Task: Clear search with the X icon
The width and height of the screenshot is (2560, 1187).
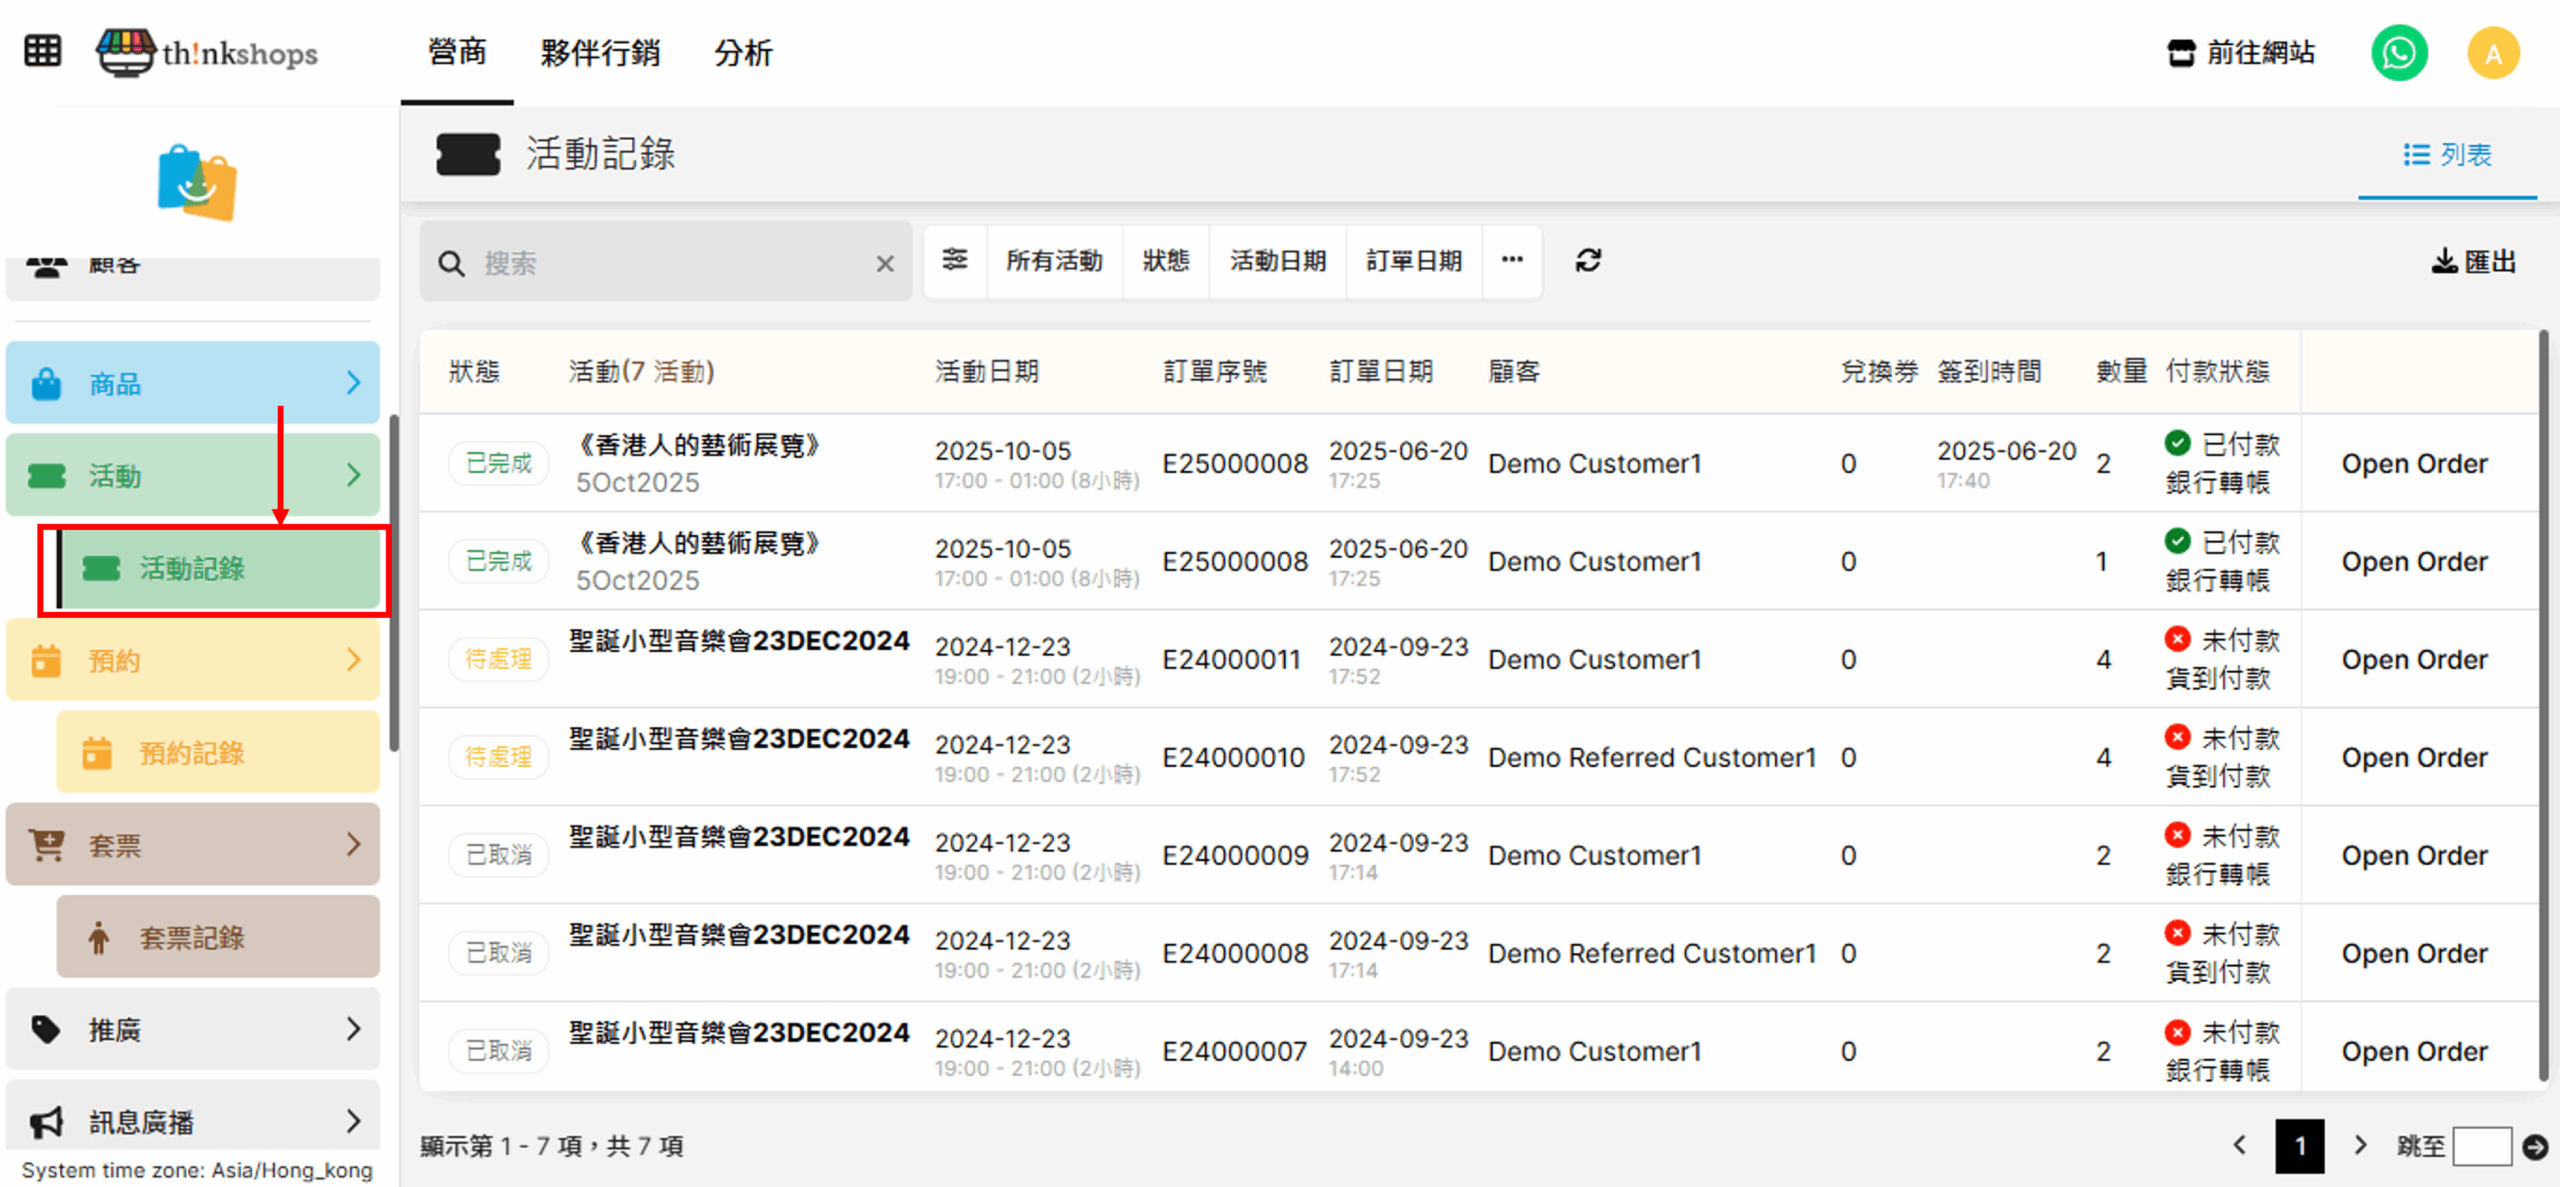Action: point(885,264)
